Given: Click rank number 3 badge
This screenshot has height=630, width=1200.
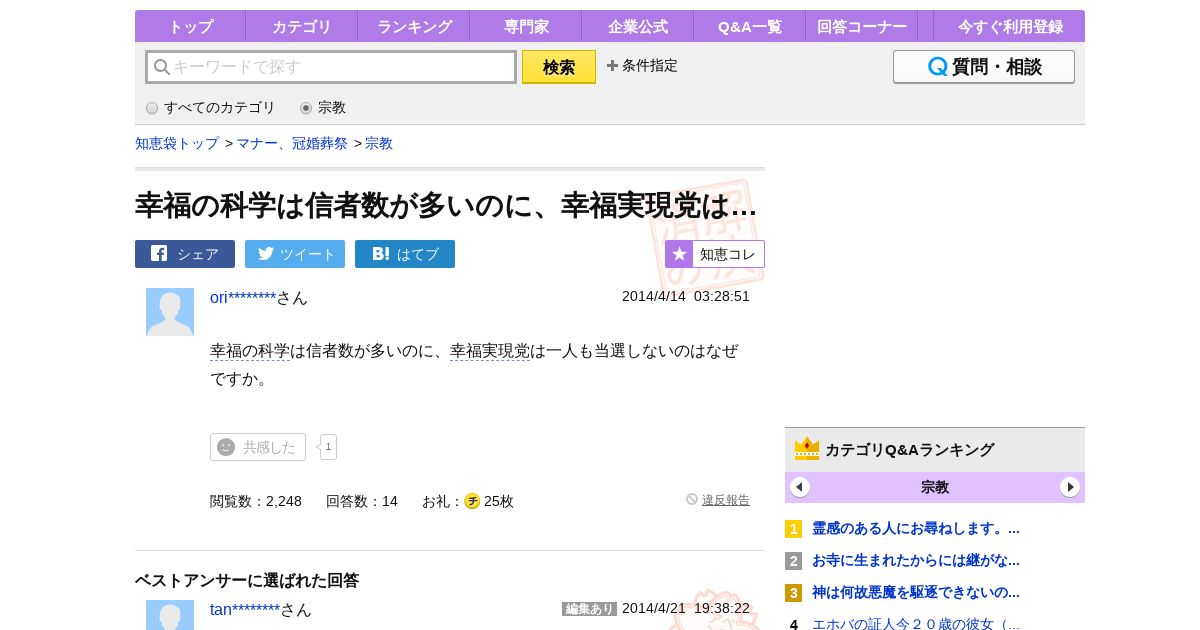Looking at the screenshot, I should click(794, 593).
